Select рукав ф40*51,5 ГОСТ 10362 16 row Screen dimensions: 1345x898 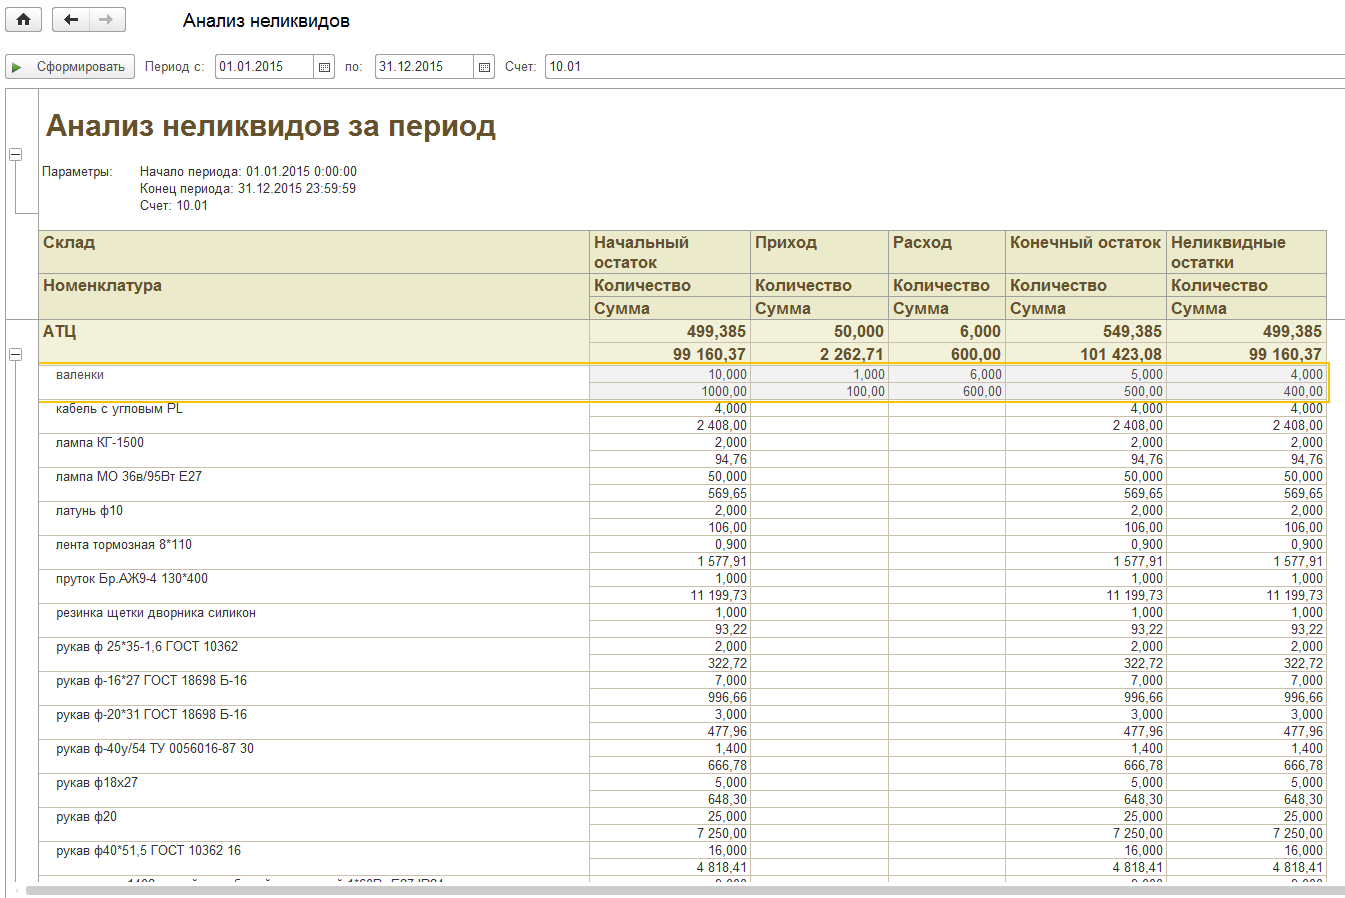point(682,859)
